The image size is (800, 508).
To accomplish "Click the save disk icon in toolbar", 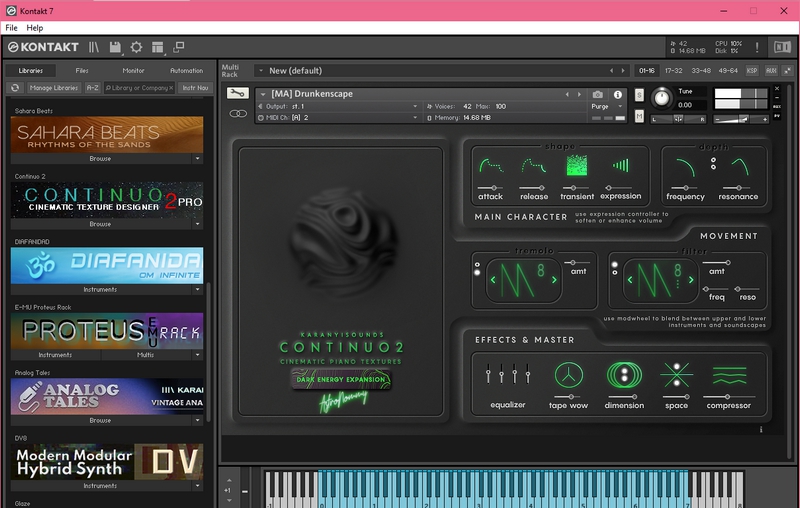I will tap(115, 47).
